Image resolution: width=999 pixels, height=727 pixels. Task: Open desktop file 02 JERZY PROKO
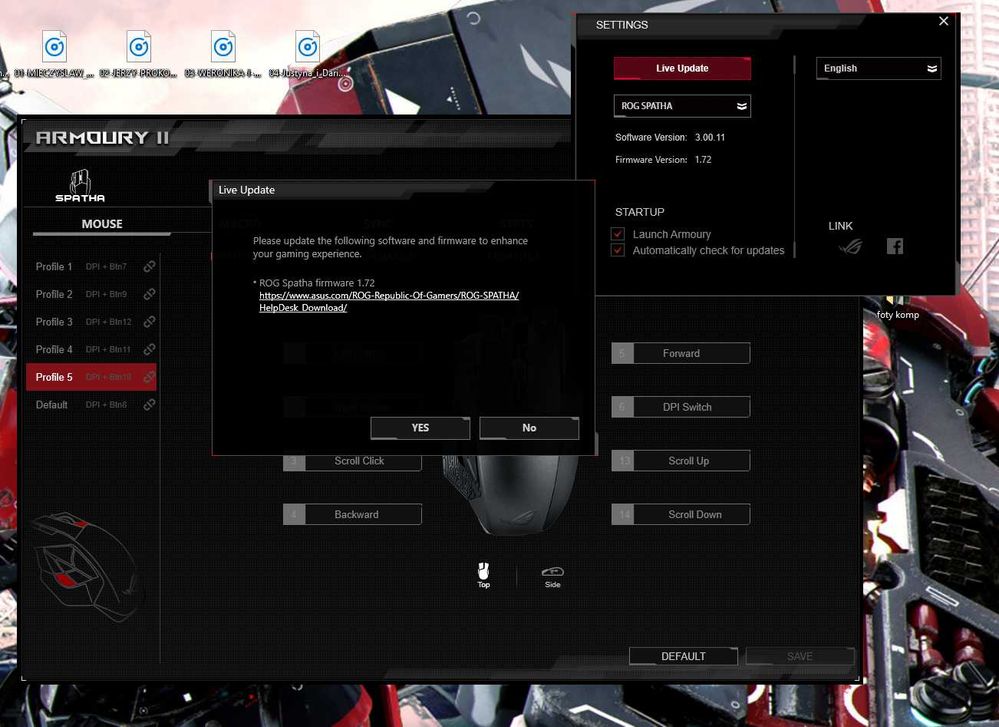138,54
